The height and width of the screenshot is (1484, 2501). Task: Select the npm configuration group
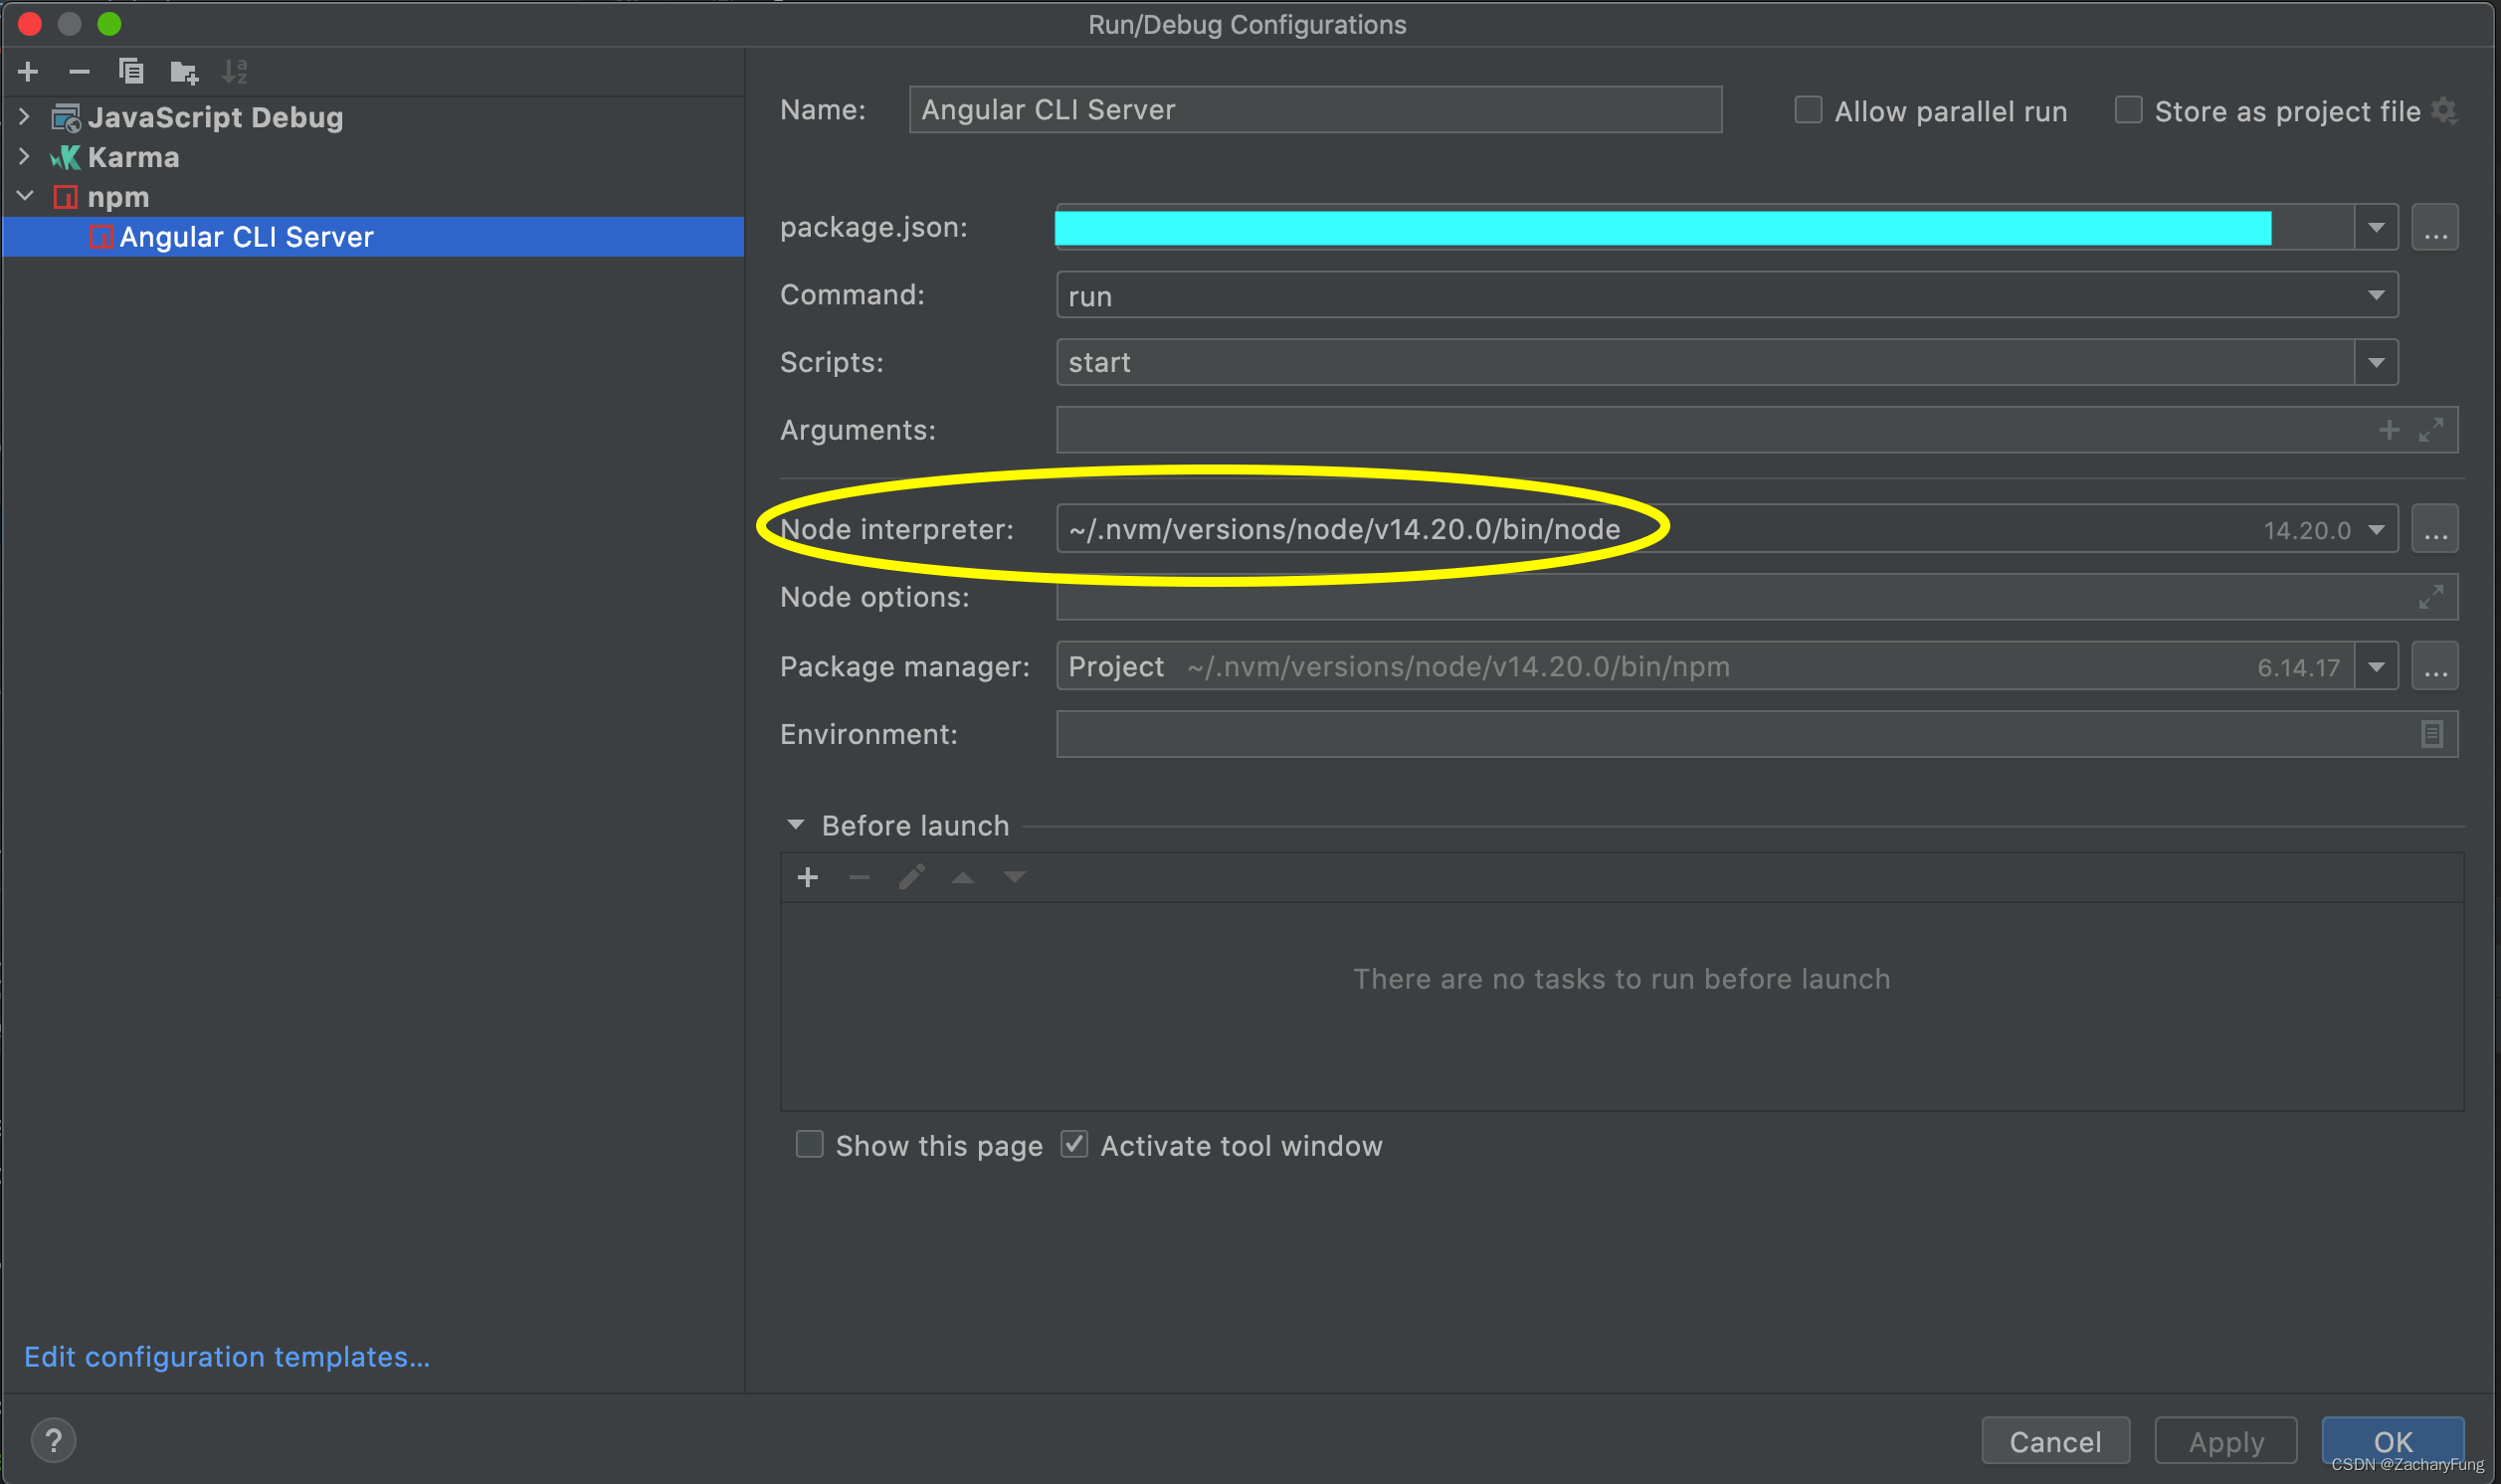click(x=118, y=197)
